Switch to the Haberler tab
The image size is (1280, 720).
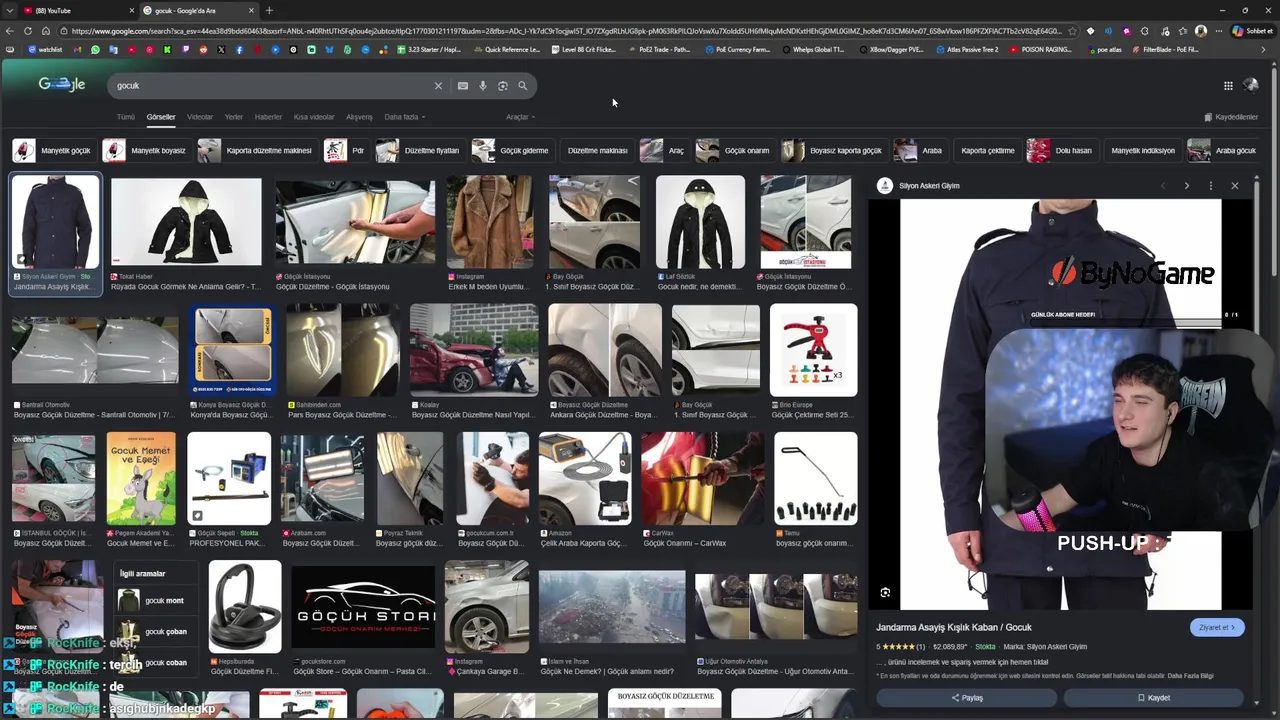268,117
